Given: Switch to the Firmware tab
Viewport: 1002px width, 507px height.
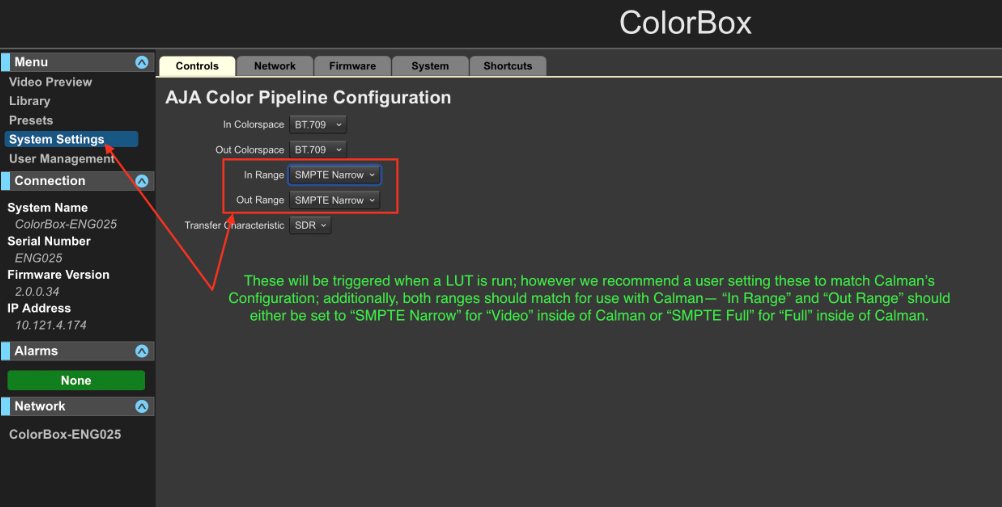Looking at the screenshot, I should (x=352, y=66).
